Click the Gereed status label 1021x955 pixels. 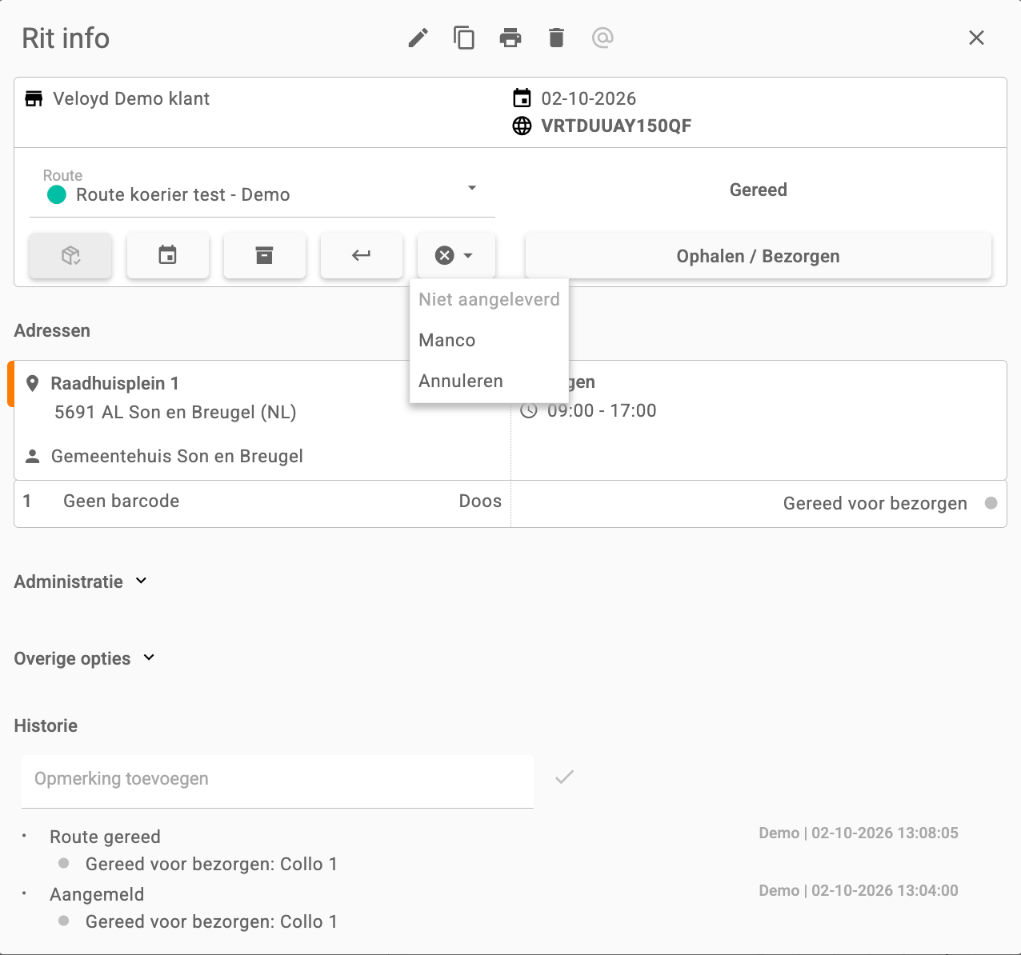[758, 189]
